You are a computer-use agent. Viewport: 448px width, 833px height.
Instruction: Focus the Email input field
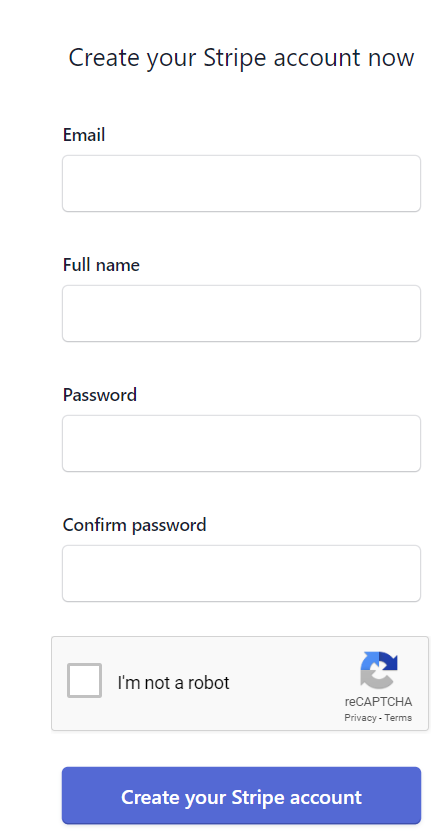[x=241, y=183]
